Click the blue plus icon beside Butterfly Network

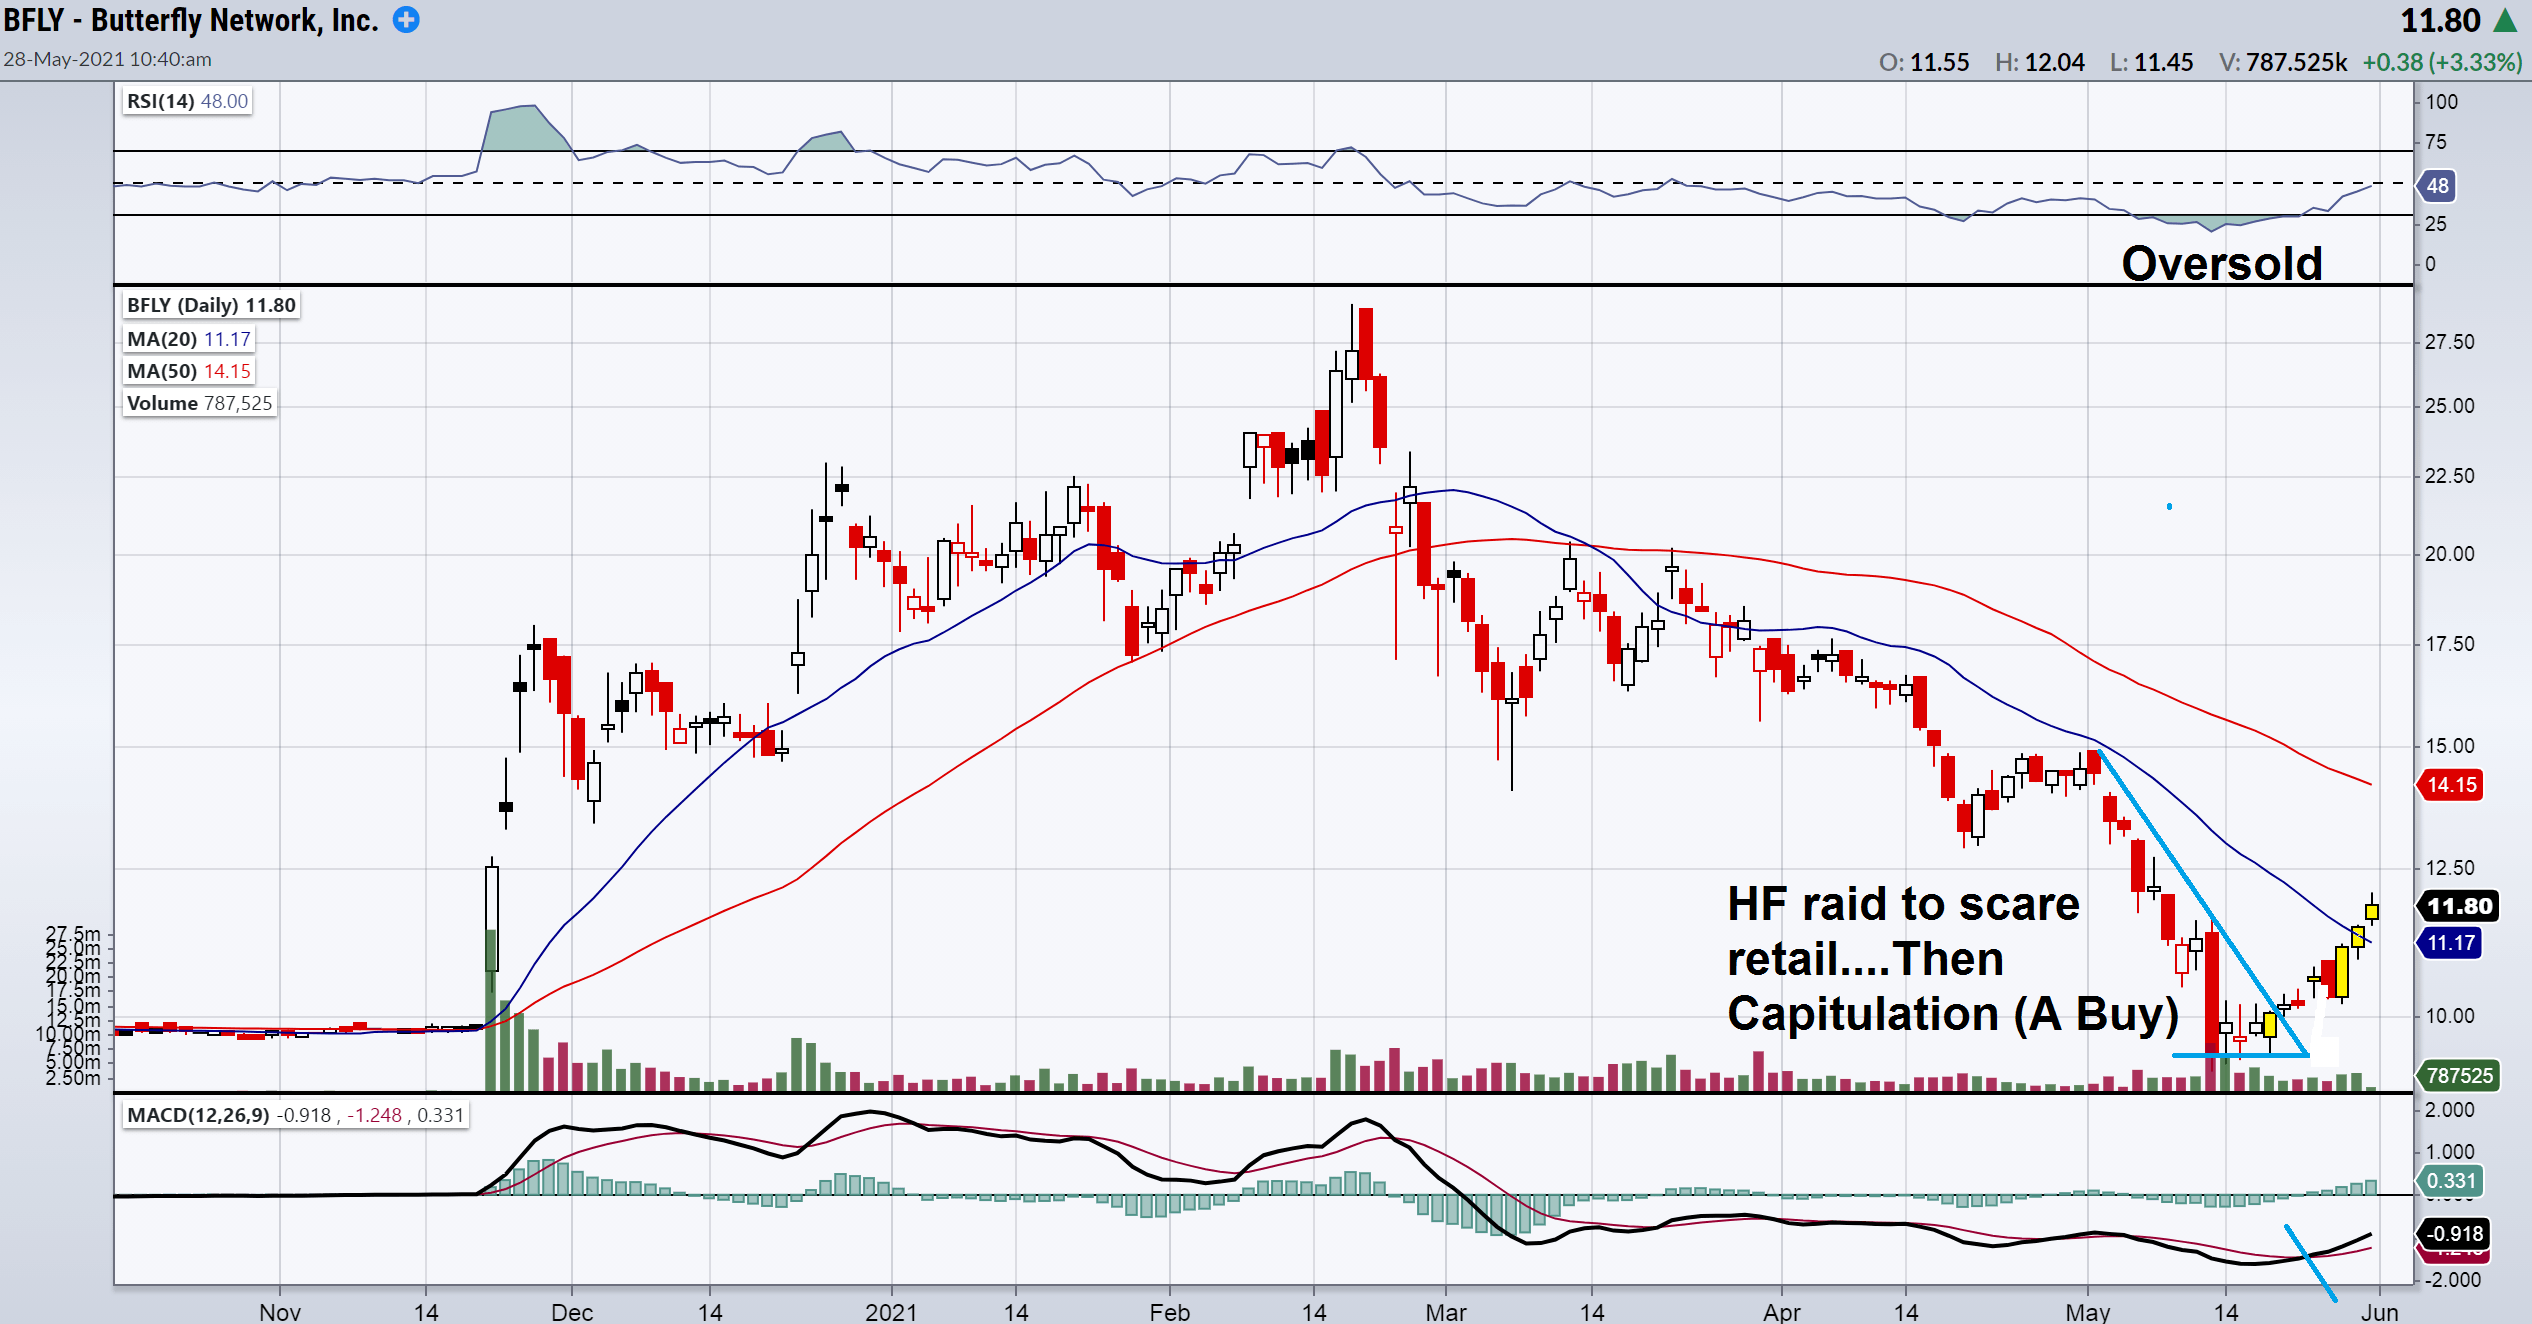pyautogui.click(x=406, y=20)
